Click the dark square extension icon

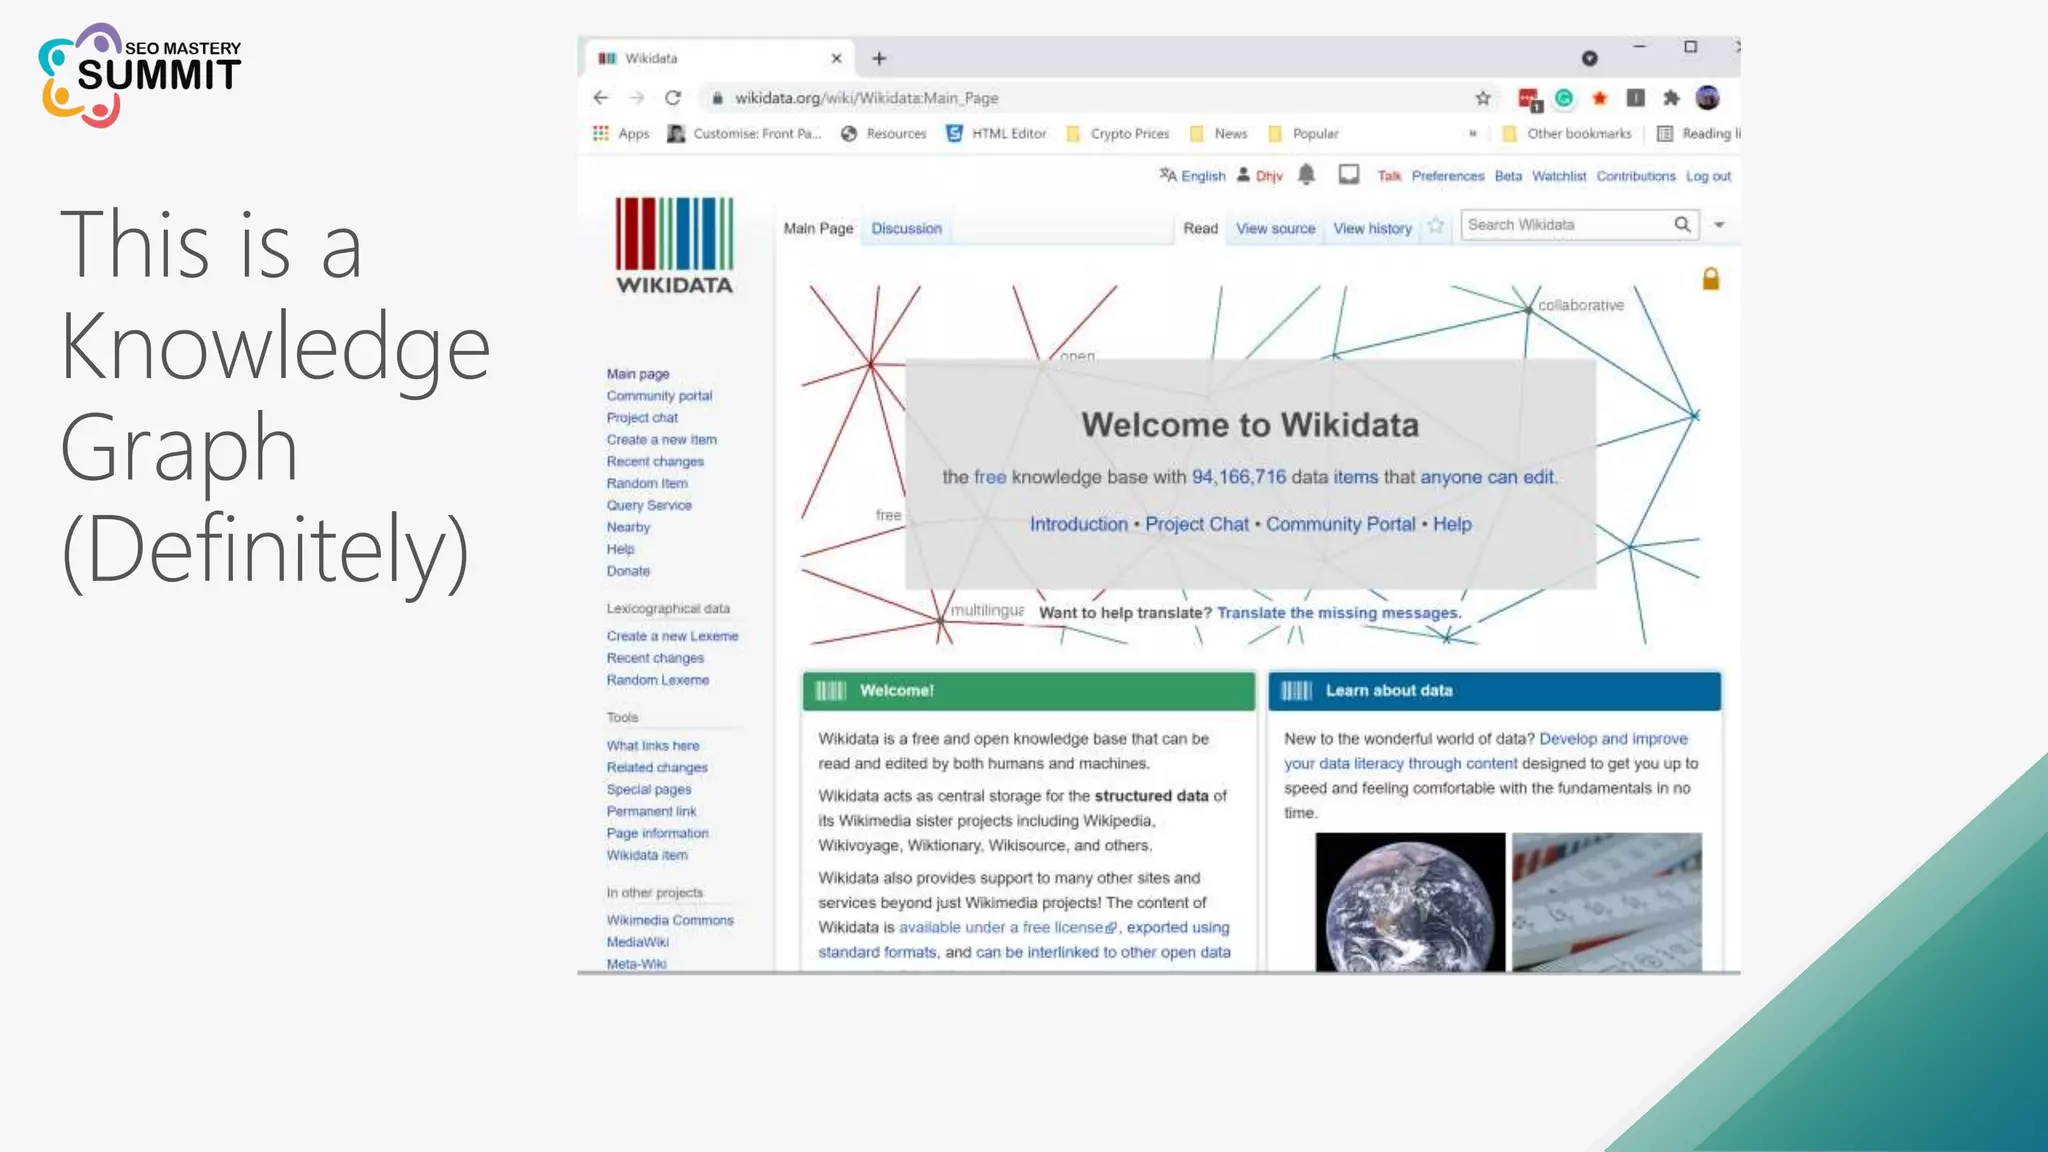[1636, 98]
